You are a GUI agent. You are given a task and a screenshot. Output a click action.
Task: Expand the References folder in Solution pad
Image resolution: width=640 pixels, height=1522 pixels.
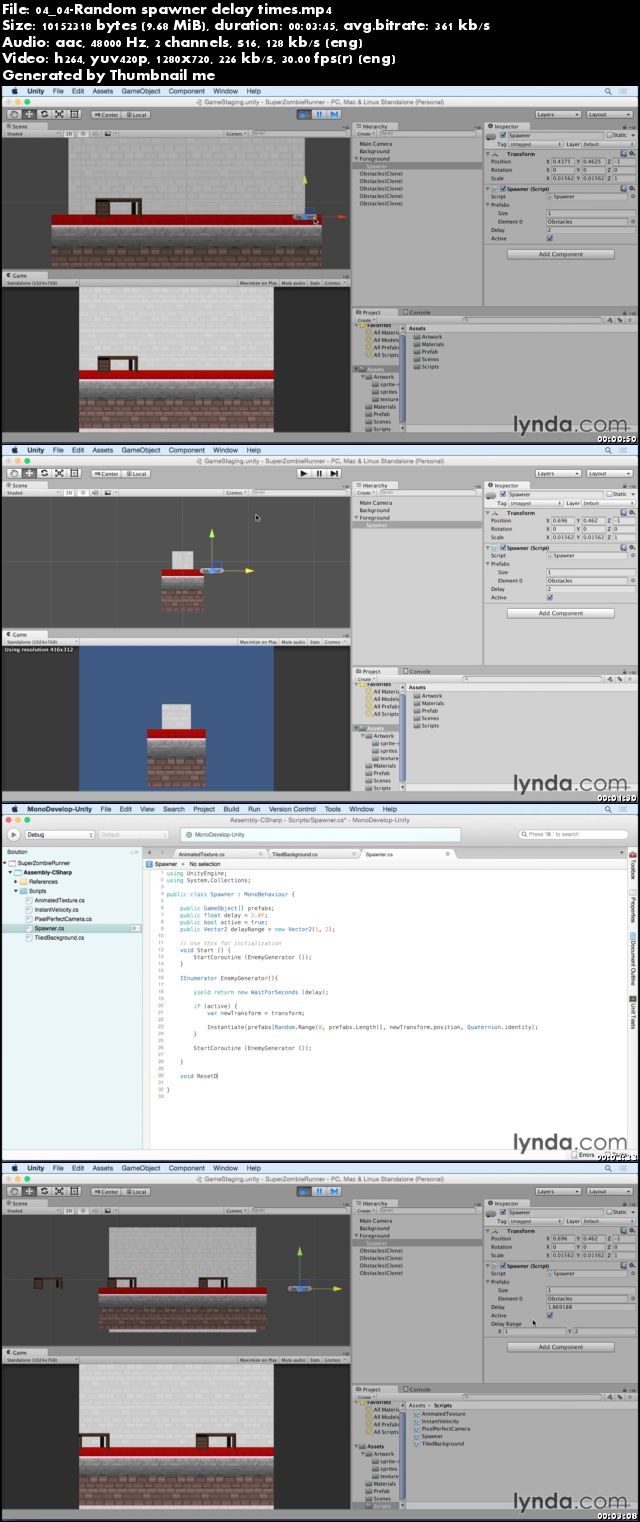coord(17,881)
